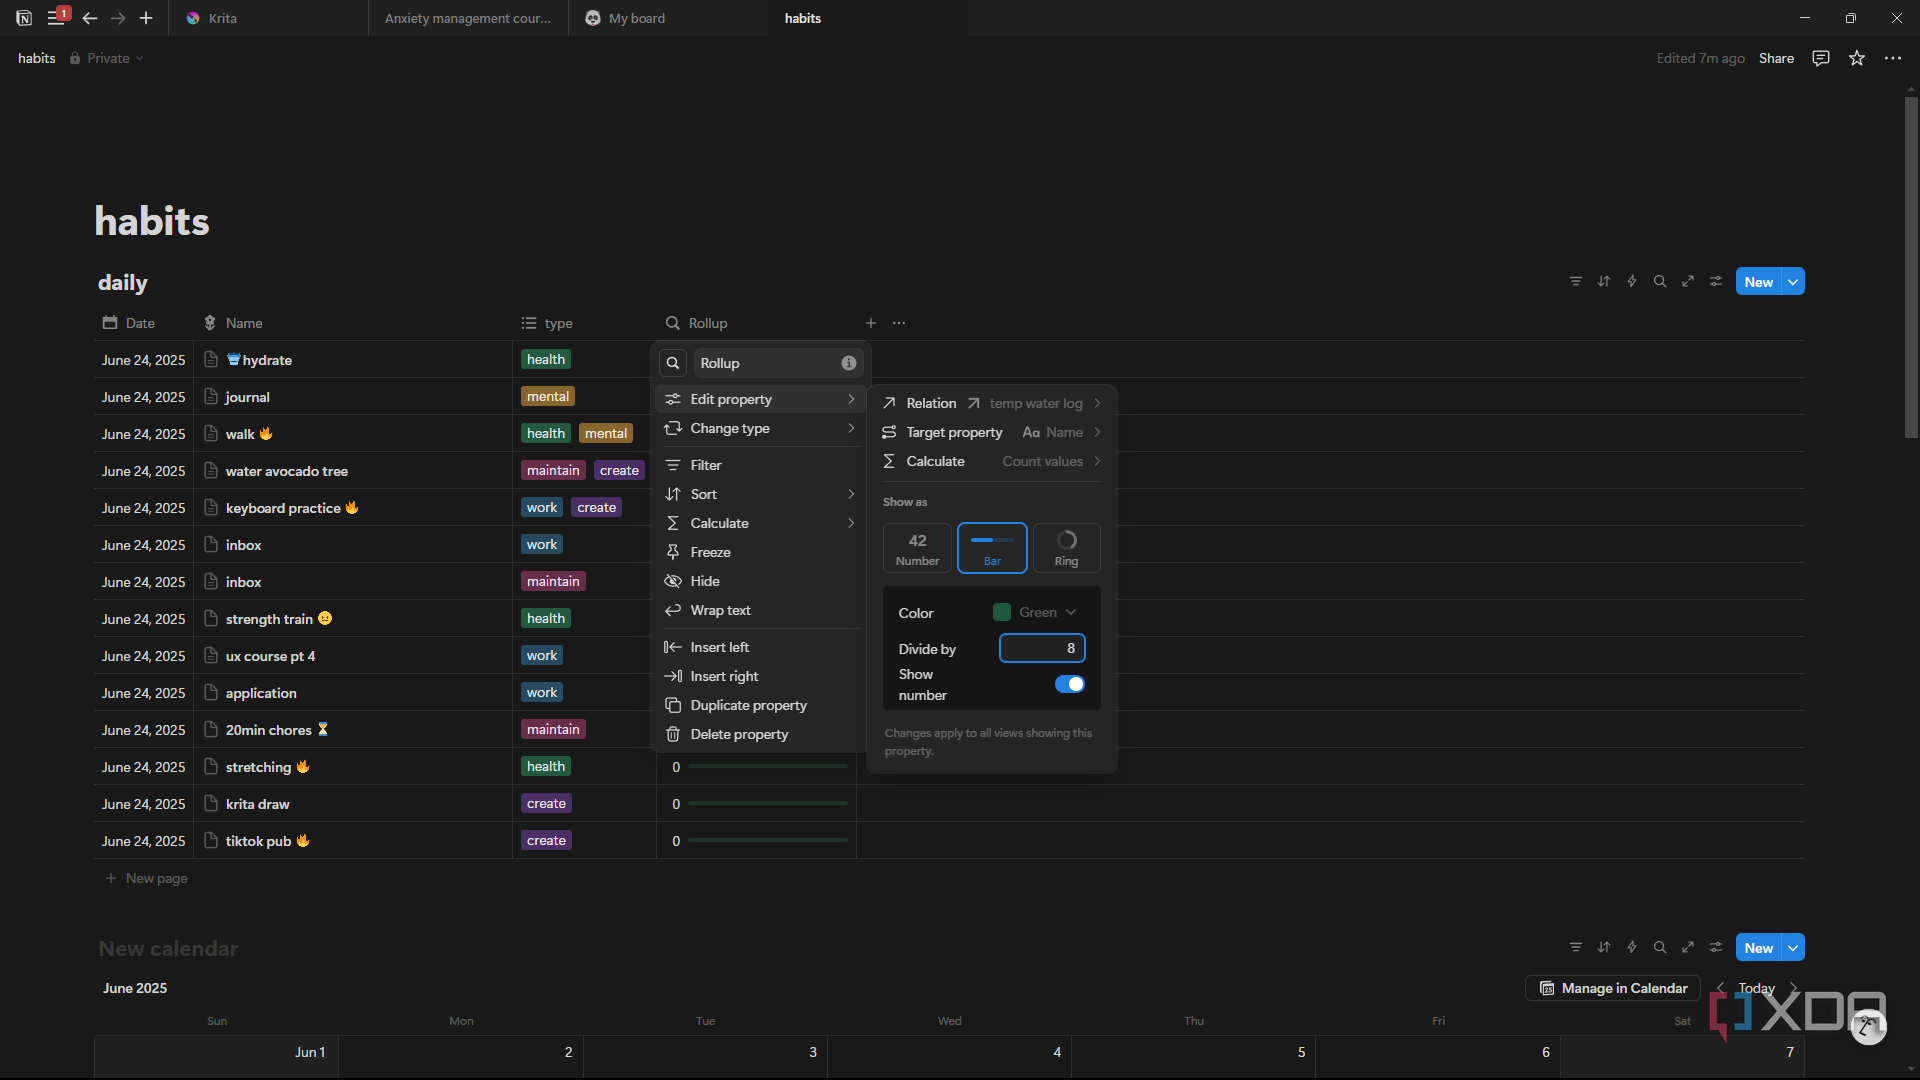This screenshot has width=1920, height=1080.
Task: Open the comments icon in top bar
Action: point(1821,58)
